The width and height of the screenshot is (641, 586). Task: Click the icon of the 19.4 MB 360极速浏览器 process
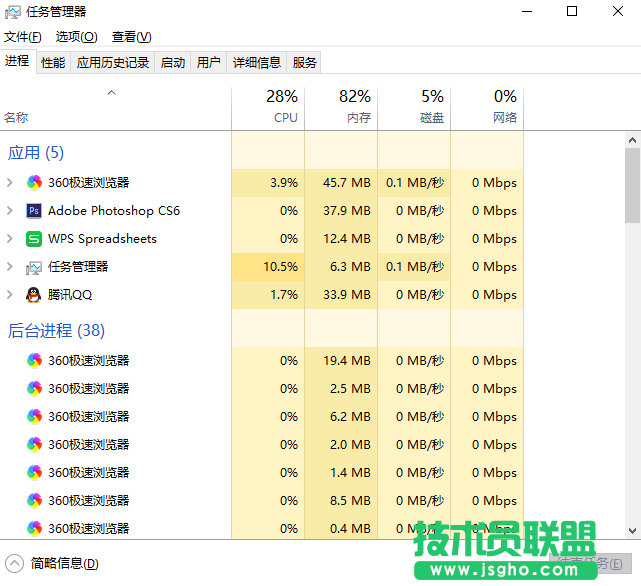[34, 361]
